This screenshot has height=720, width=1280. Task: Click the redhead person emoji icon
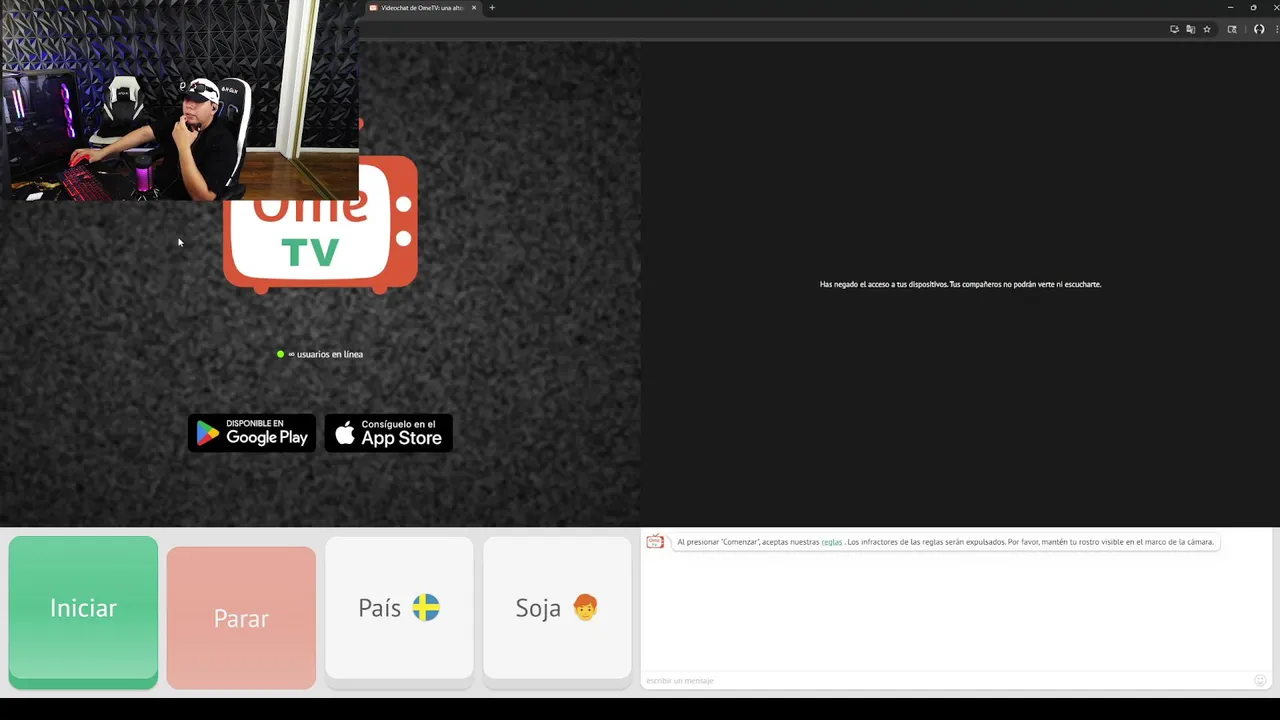[x=585, y=607]
